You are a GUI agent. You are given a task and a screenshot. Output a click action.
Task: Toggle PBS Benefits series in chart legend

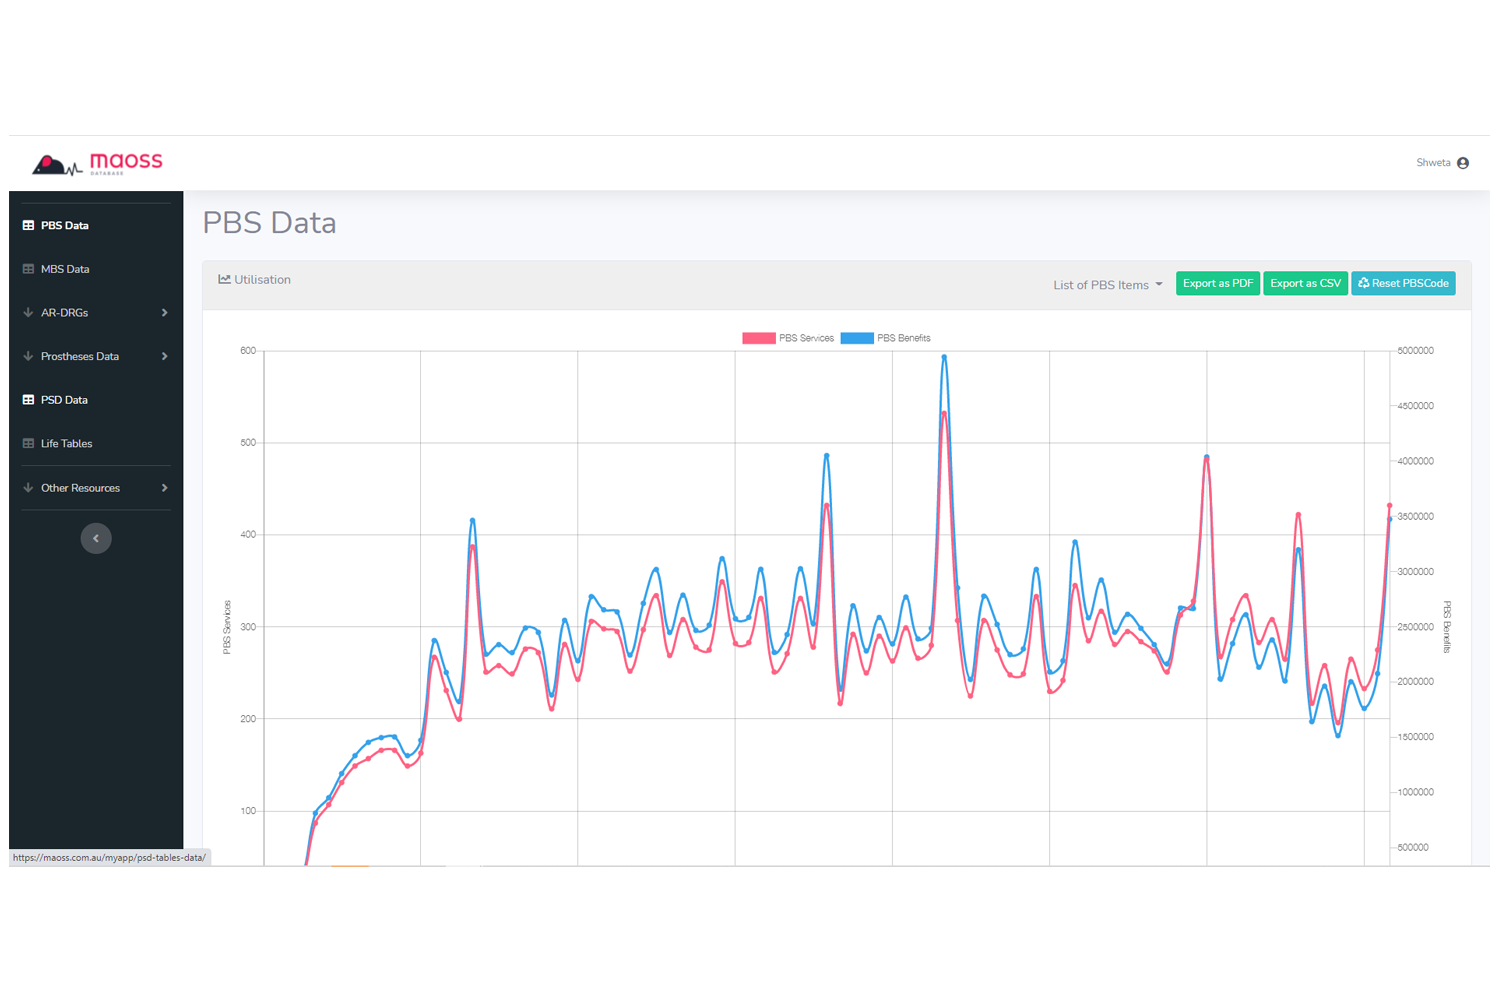pos(886,338)
